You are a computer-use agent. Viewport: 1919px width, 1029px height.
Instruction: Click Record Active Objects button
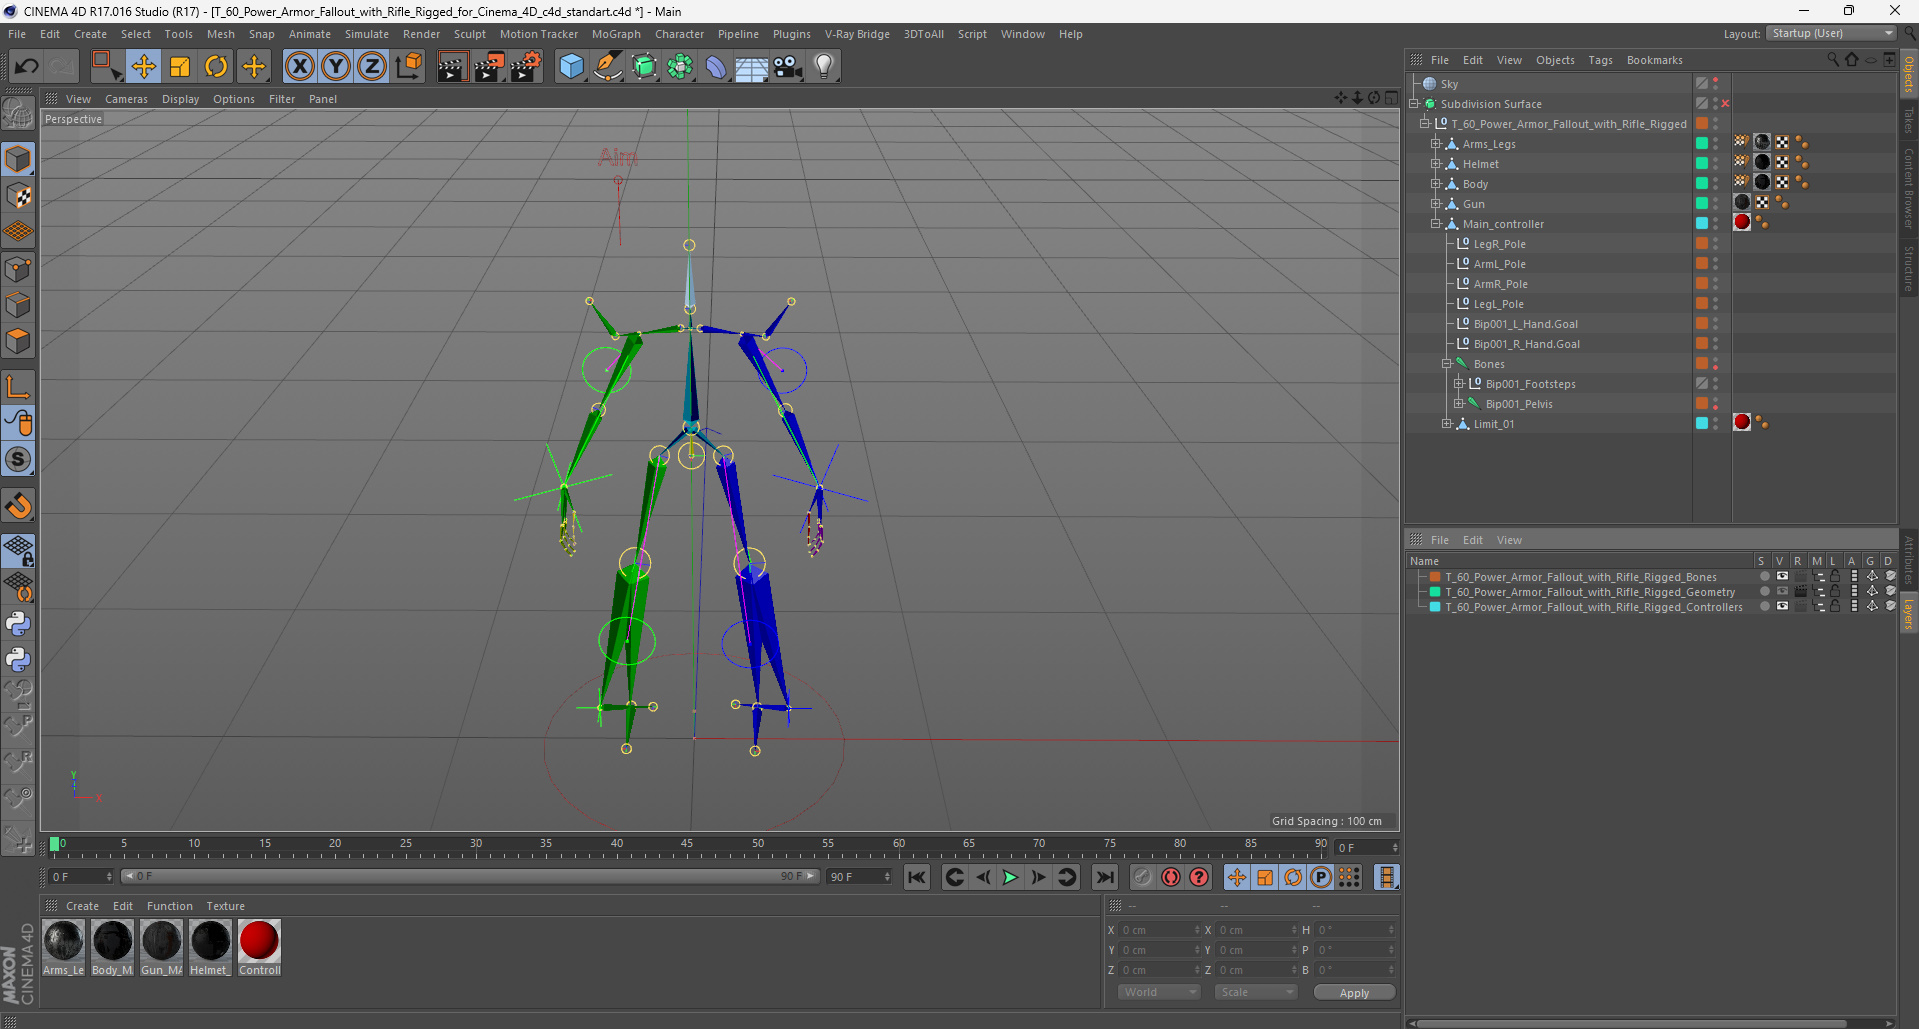(1142, 877)
